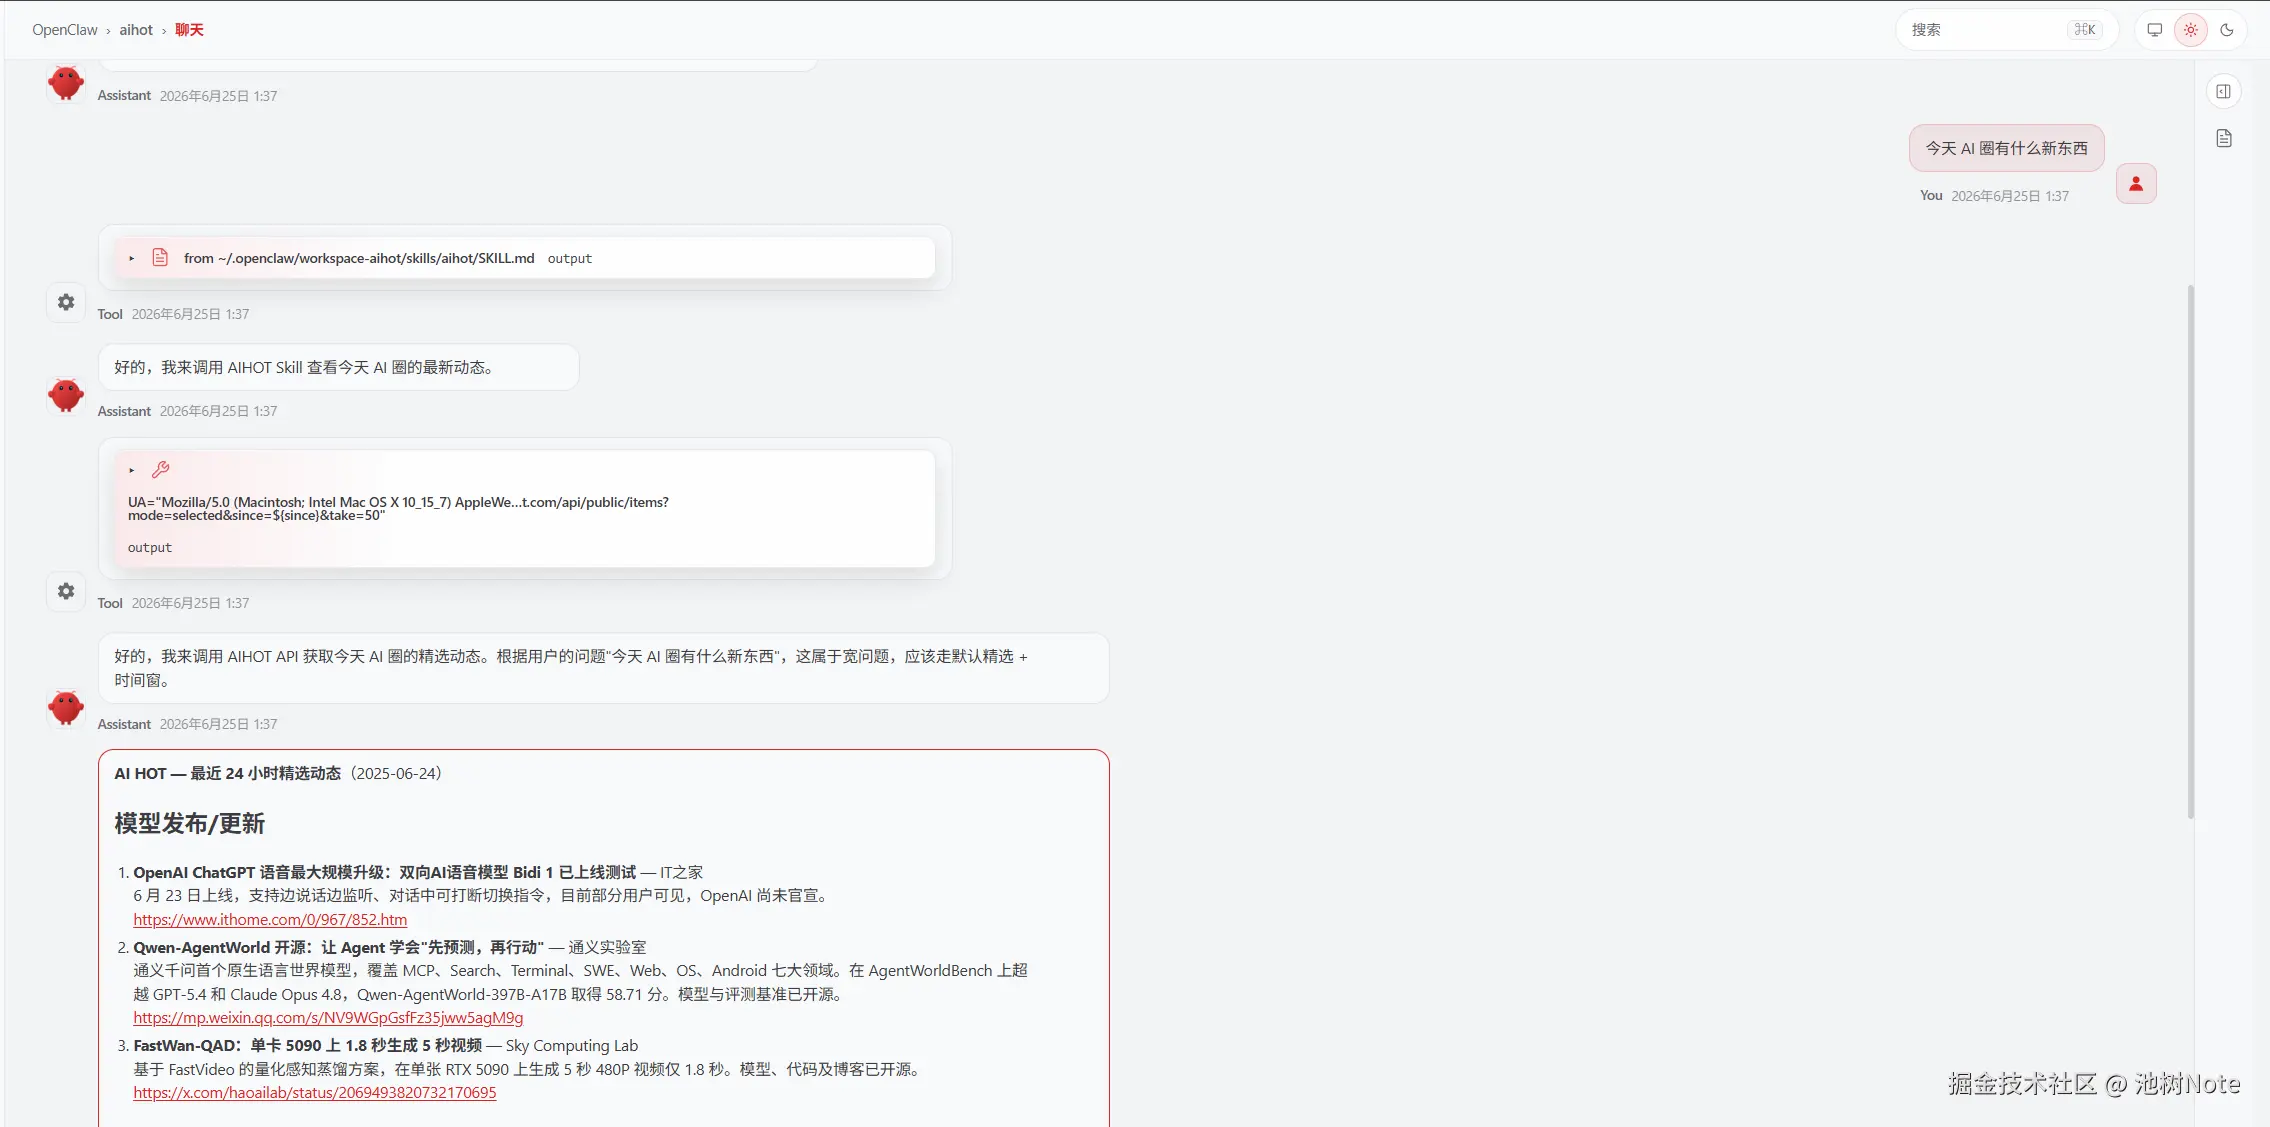This screenshot has height=1127, width=2270.
Task: Click the output label next to SKILL.md
Action: coord(570,258)
